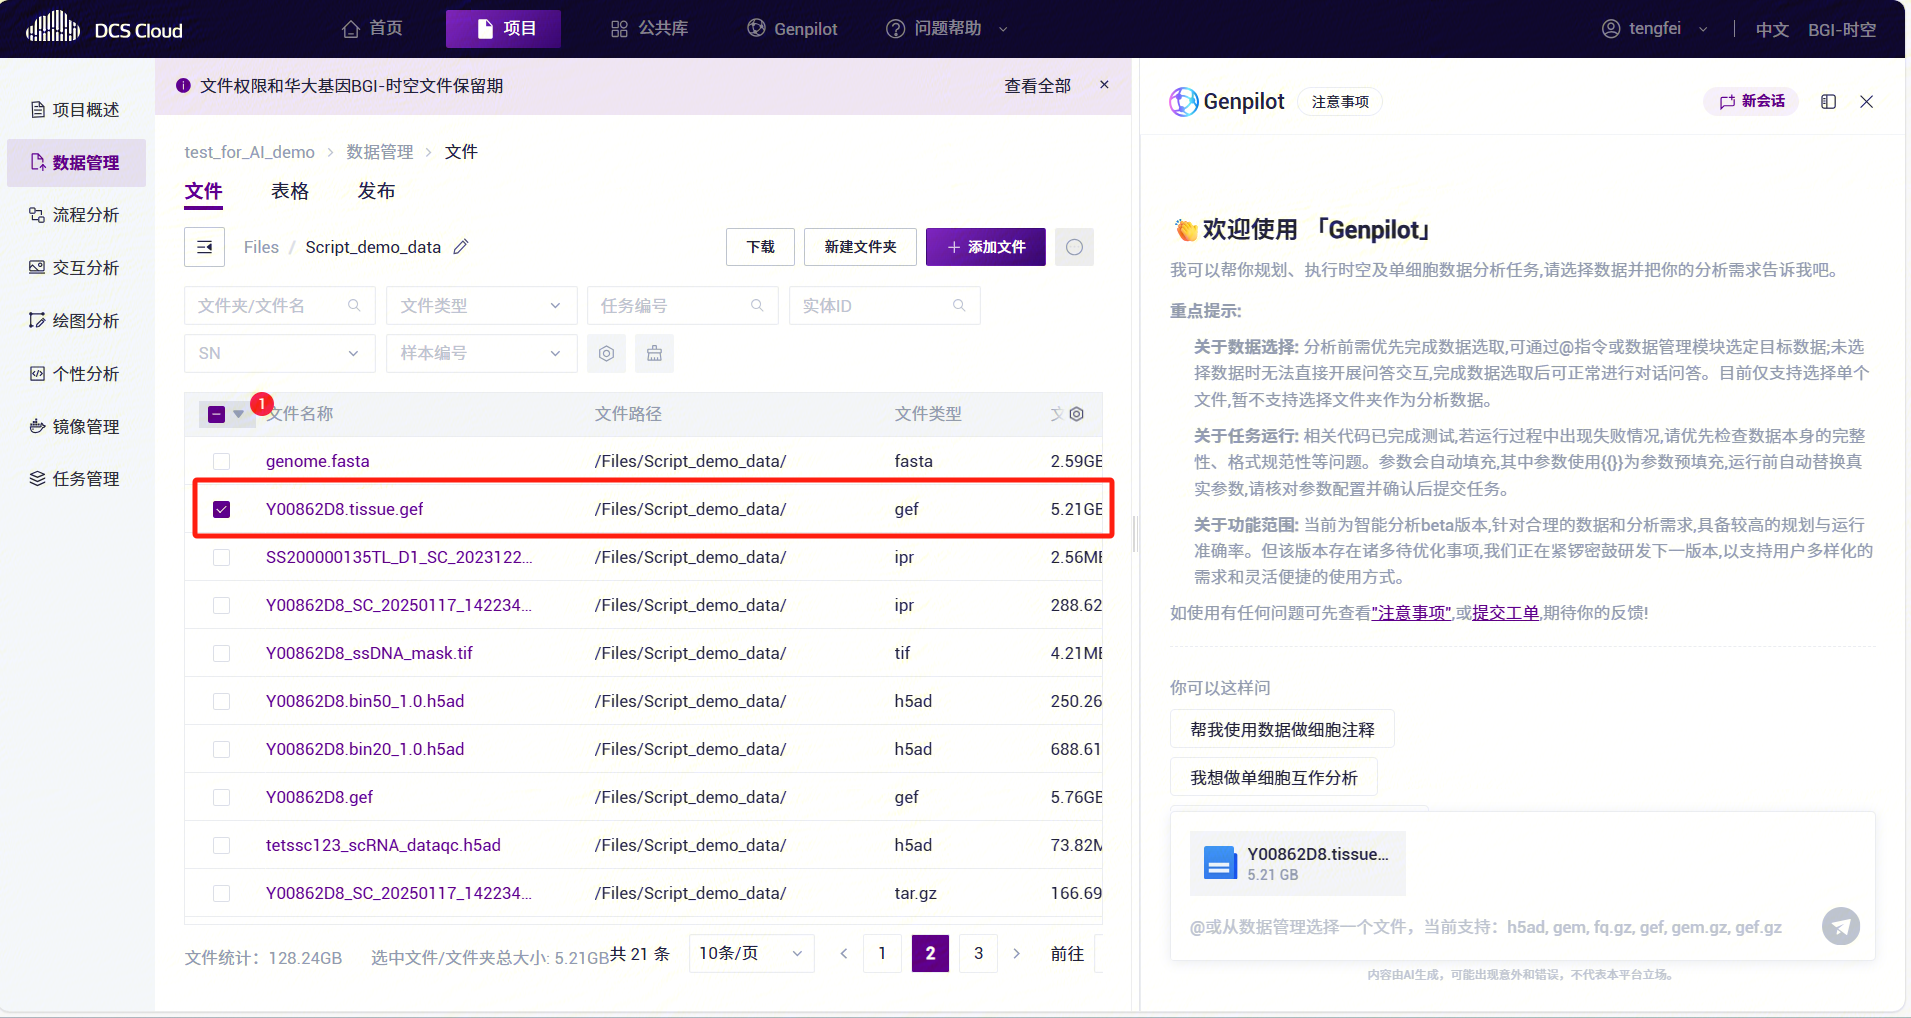The image size is (1911, 1018).
Task: Toggle the select-all checkbox in table header
Action: 216,414
